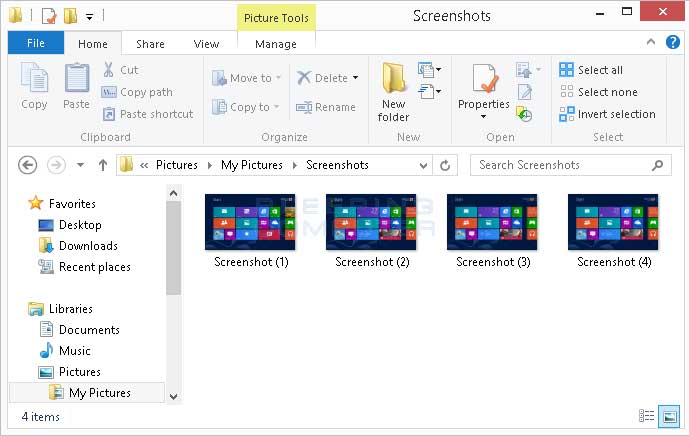Click navigation pane scroll up arrow
The width and height of the screenshot is (689, 436).
[x=174, y=193]
